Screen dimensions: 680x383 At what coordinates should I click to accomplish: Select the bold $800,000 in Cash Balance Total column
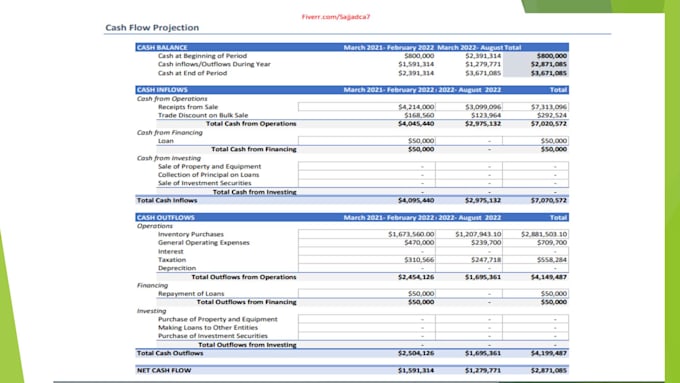coord(552,56)
